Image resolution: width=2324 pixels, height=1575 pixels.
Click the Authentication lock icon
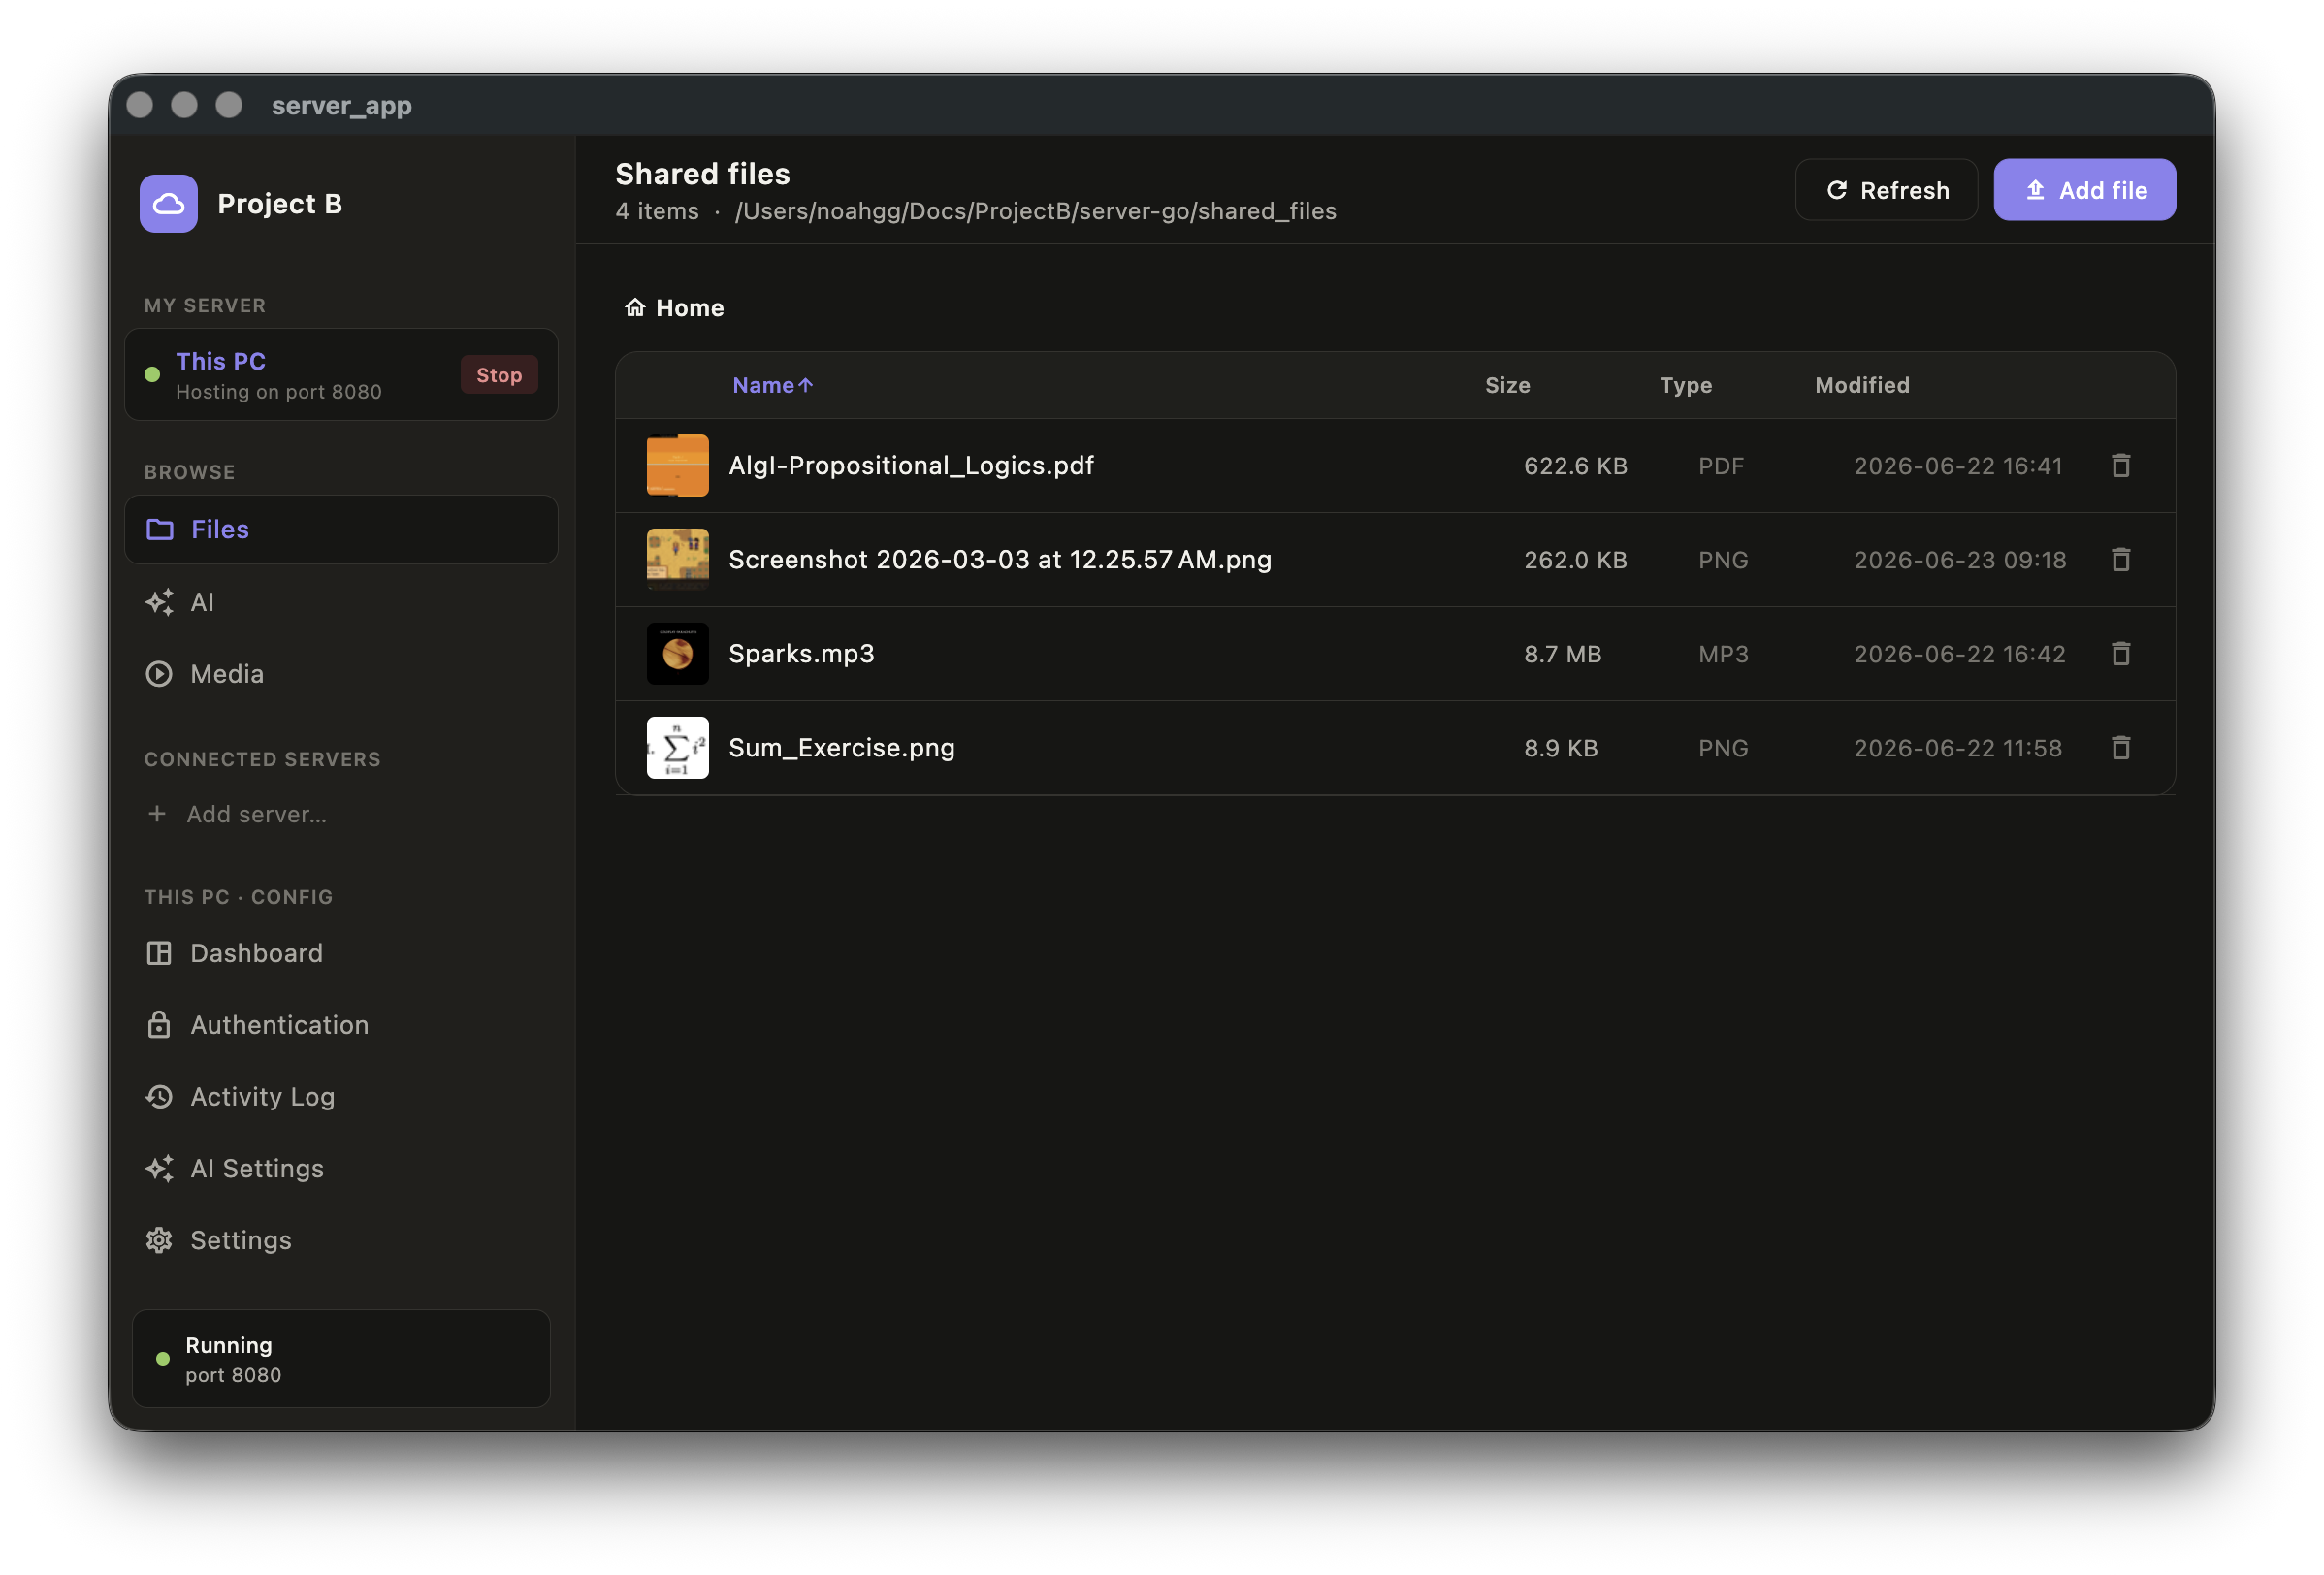click(159, 1025)
